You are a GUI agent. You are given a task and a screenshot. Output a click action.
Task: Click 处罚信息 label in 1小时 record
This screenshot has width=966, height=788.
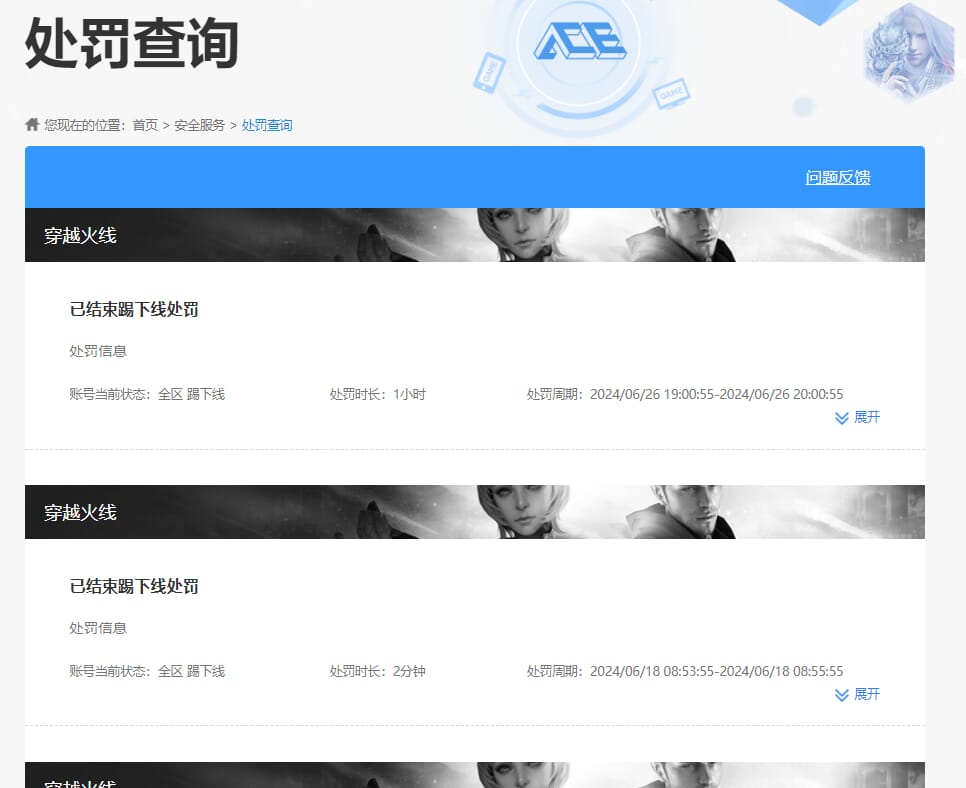tap(98, 351)
